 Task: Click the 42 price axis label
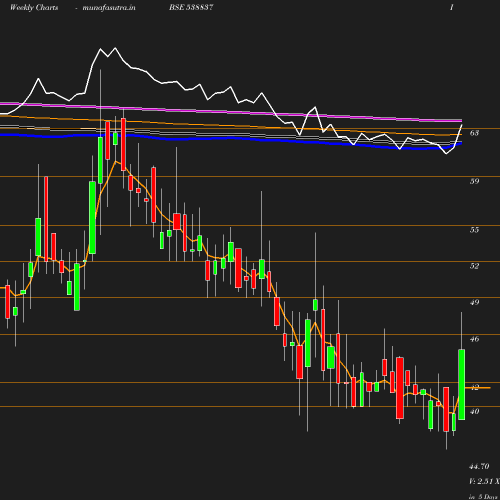pos(474,387)
